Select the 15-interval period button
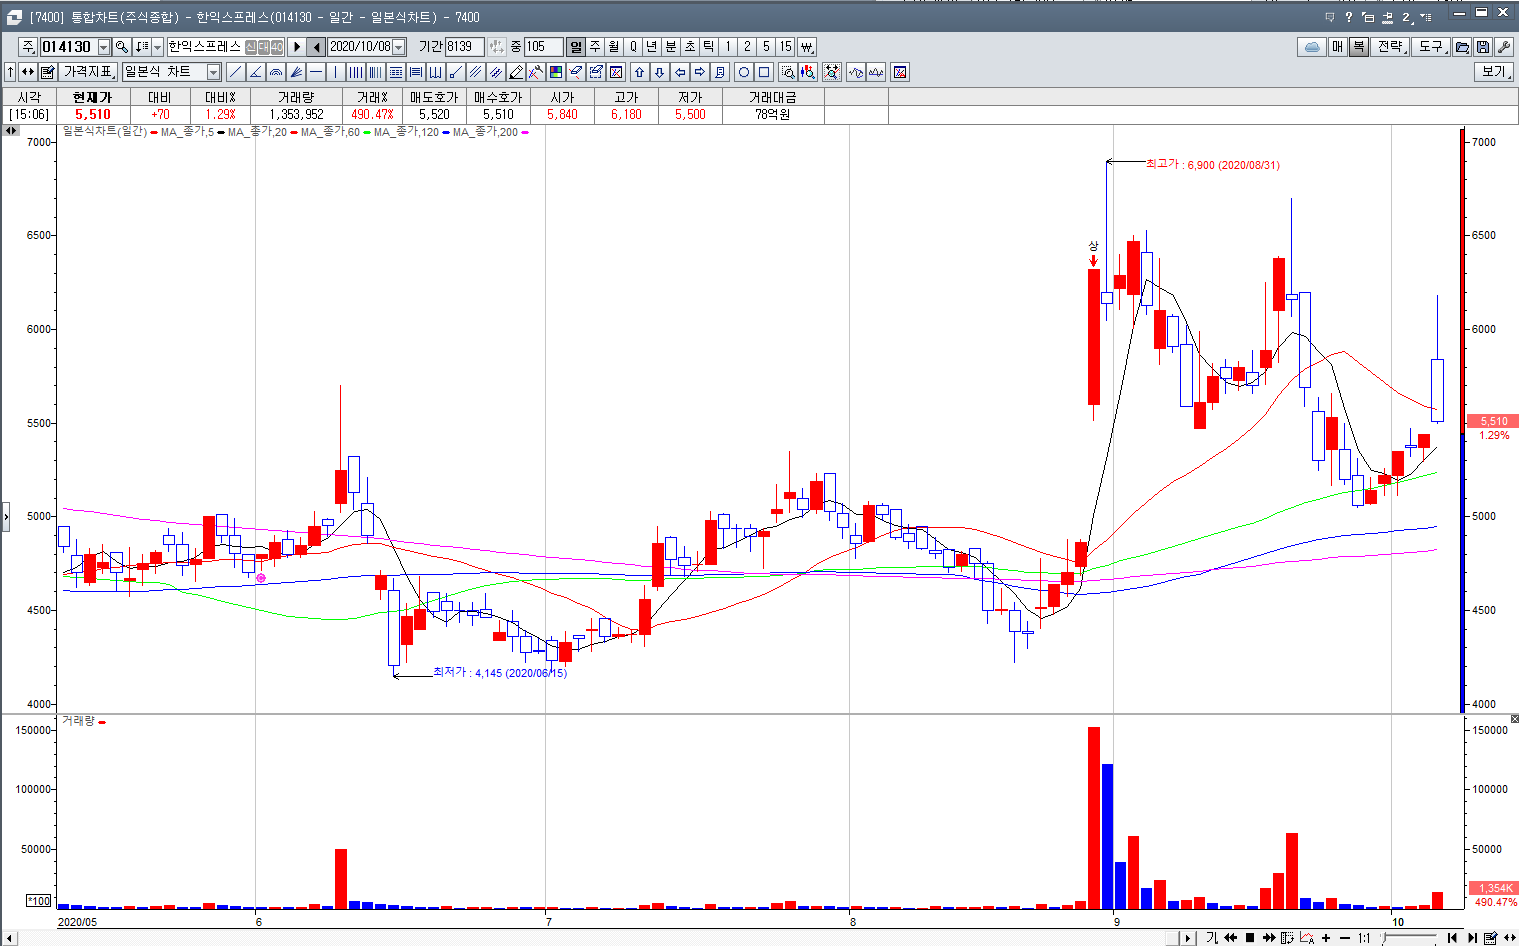The width and height of the screenshot is (1519, 946). click(x=786, y=47)
